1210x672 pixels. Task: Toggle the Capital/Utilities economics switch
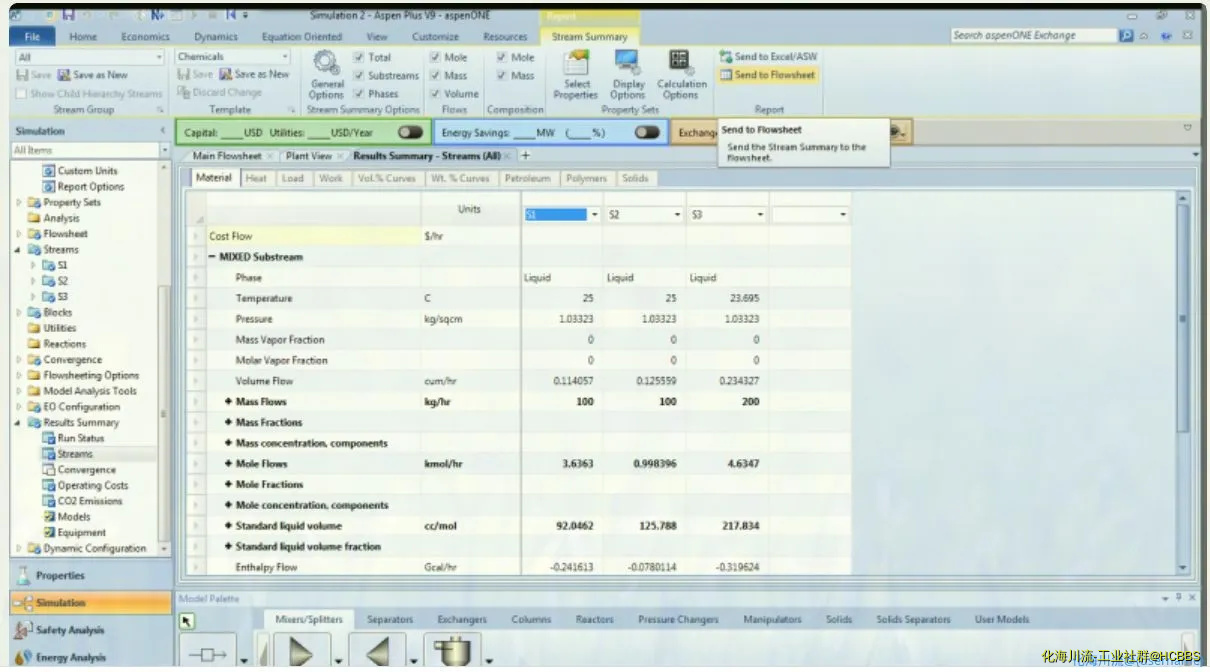(x=410, y=132)
